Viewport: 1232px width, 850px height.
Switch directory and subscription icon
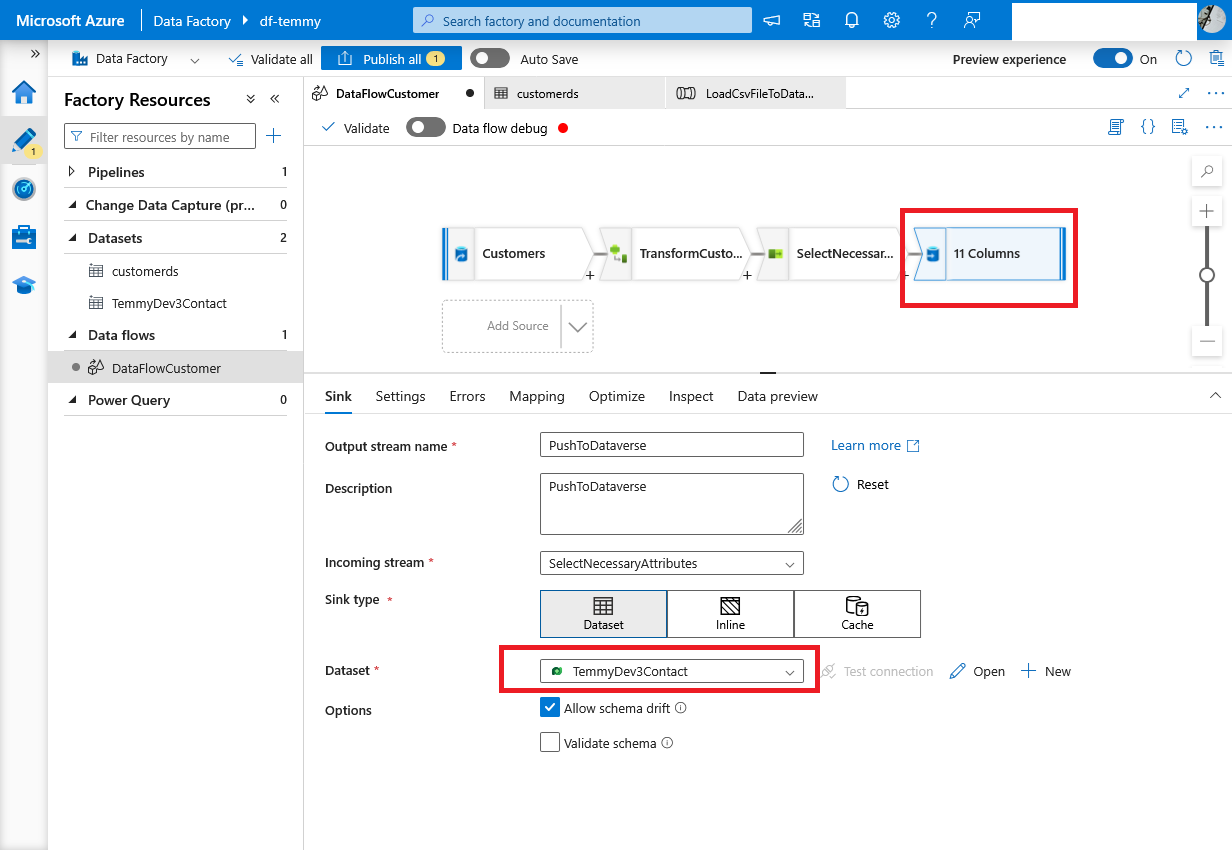811,20
